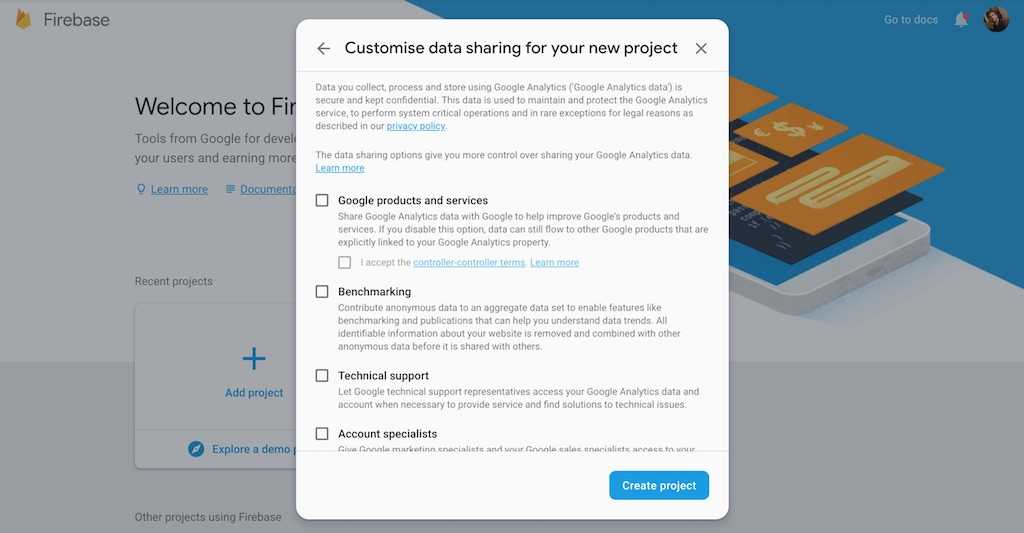Open the privacy policy link
1024x533 pixels.
coord(416,126)
